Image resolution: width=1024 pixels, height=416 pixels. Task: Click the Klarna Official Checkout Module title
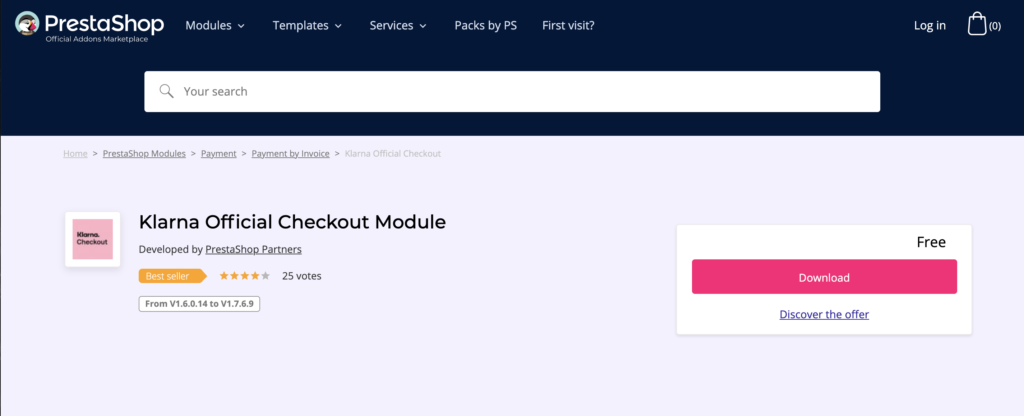[x=292, y=222]
